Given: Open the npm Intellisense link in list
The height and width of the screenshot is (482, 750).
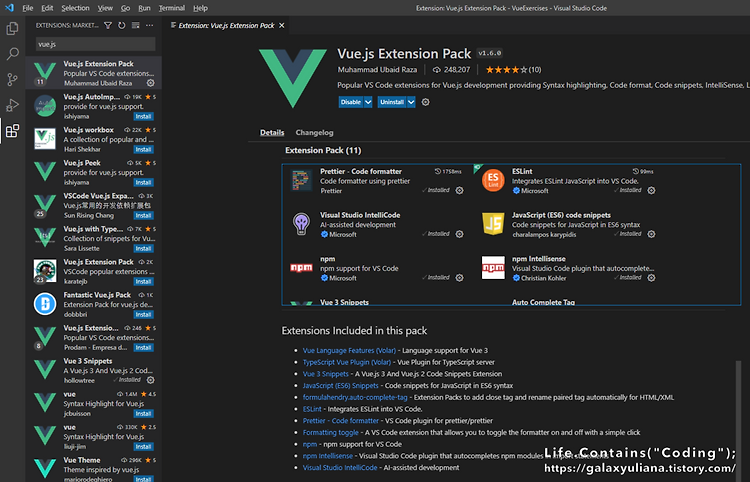Looking at the screenshot, I should [x=328, y=456].
